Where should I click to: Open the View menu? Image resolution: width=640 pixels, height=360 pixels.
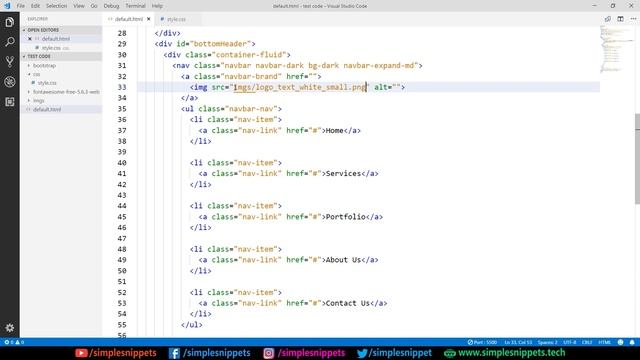[x=79, y=6]
